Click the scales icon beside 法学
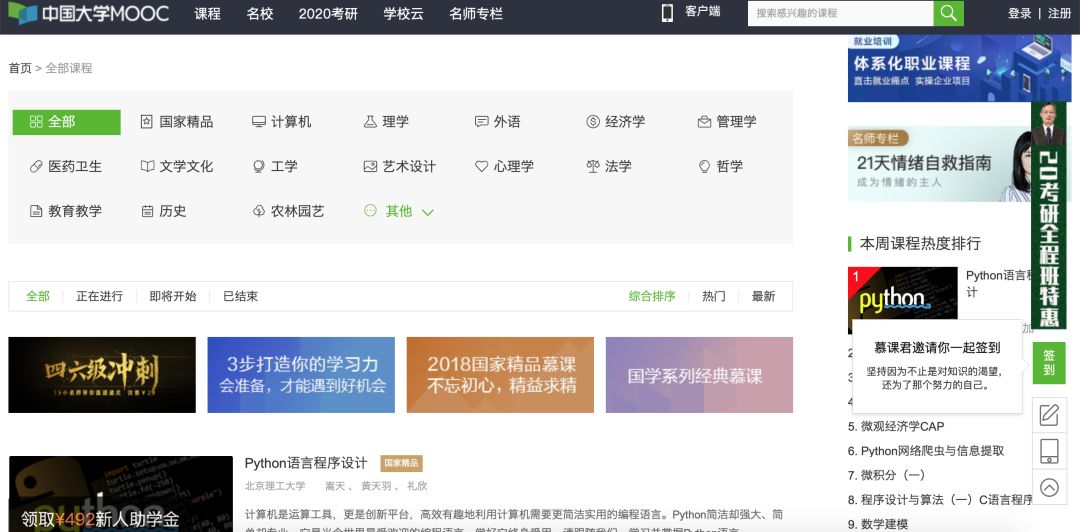The width and height of the screenshot is (1080, 532). click(593, 166)
